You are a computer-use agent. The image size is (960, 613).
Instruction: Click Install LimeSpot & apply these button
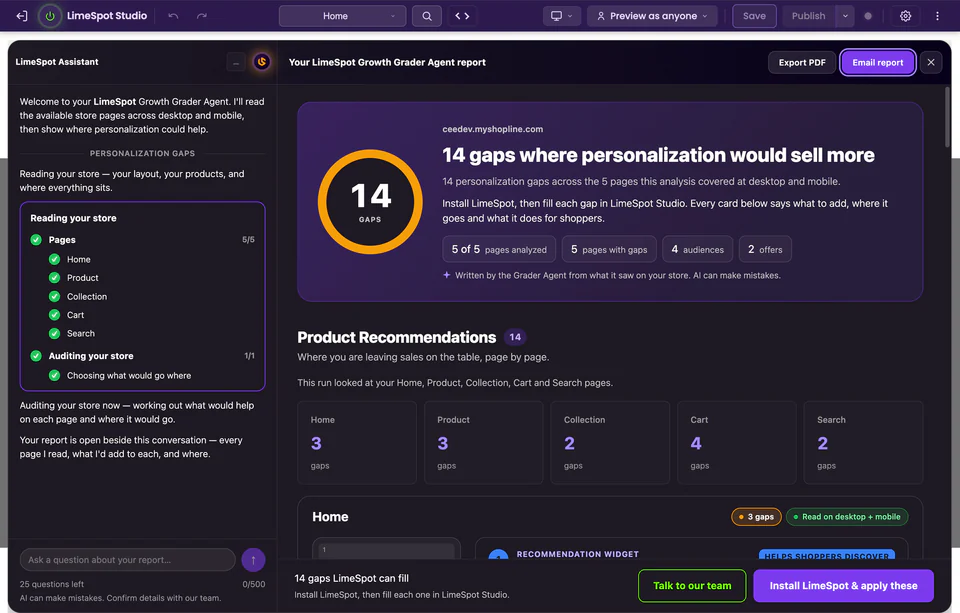(843, 585)
